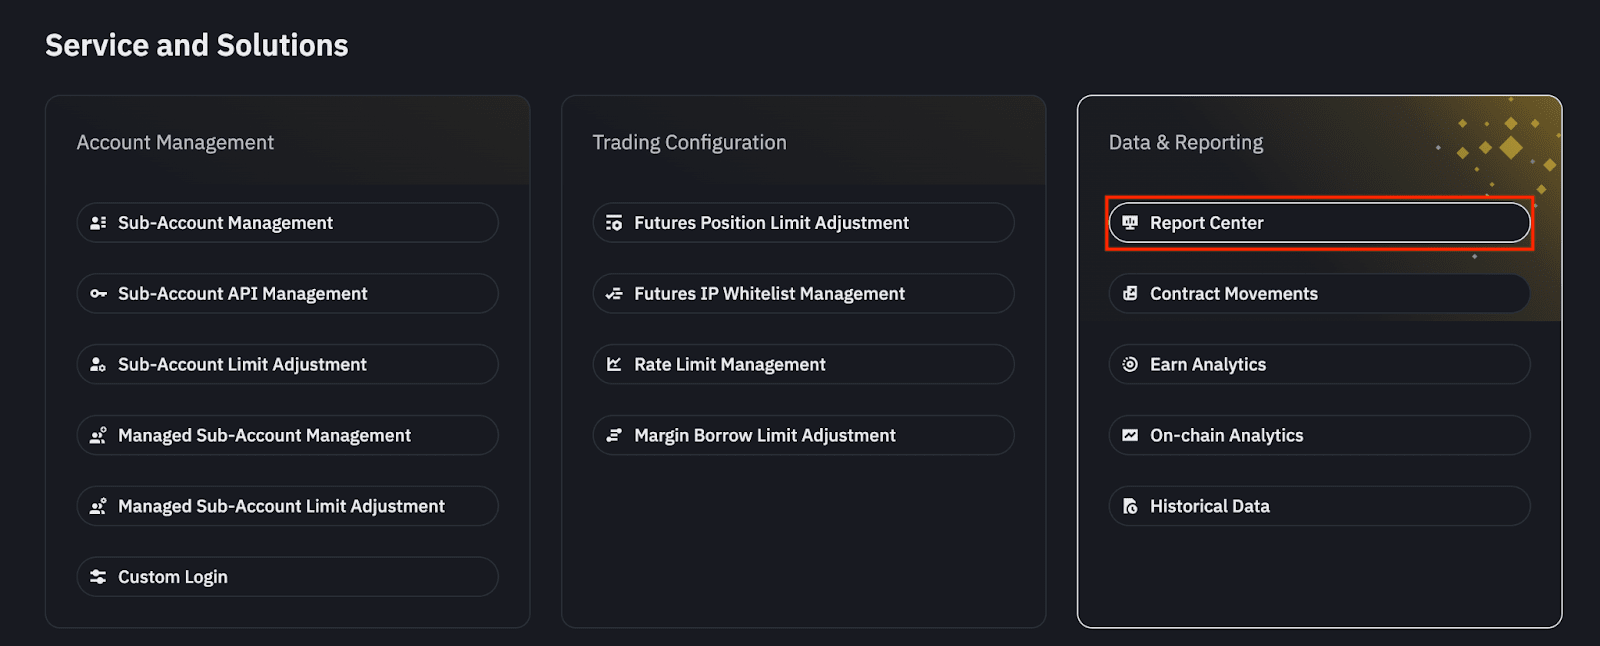This screenshot has height=646, width=1600.
Task: Click the Earn Analytics circular icon
Action: coord(1130,365)
